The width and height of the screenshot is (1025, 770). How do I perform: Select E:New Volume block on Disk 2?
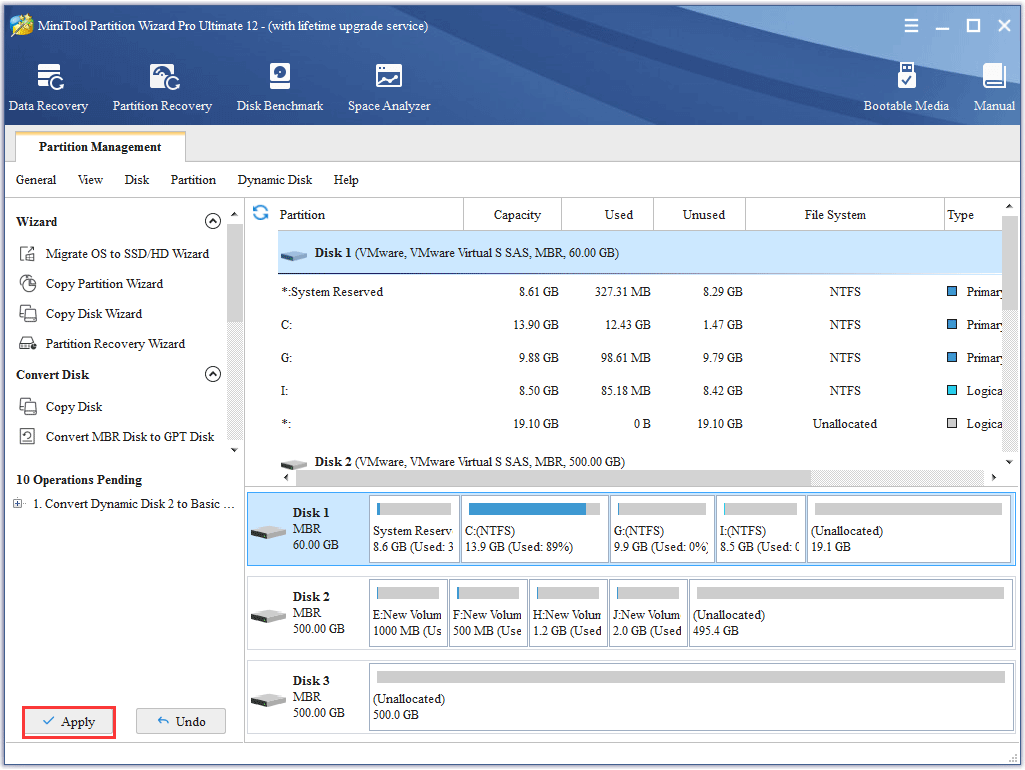[409, 613]
